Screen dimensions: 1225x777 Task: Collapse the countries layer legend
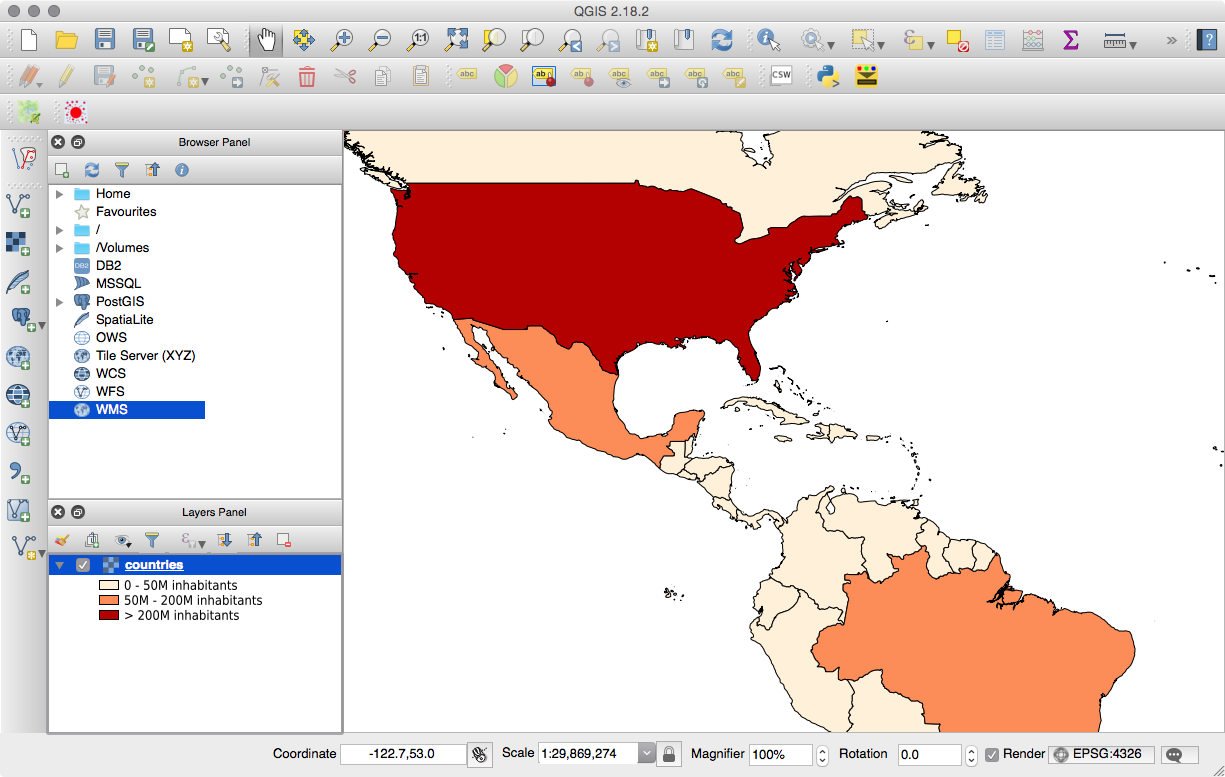pyautogui.click(x=59, y=566)
